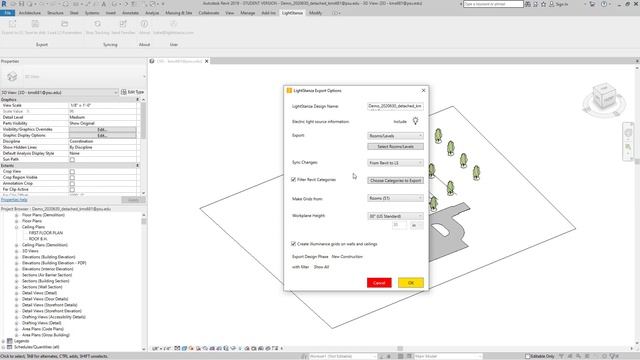Toggle Filter Revit Categories checkbox
The image size is (640, 360).
(293, 179)
